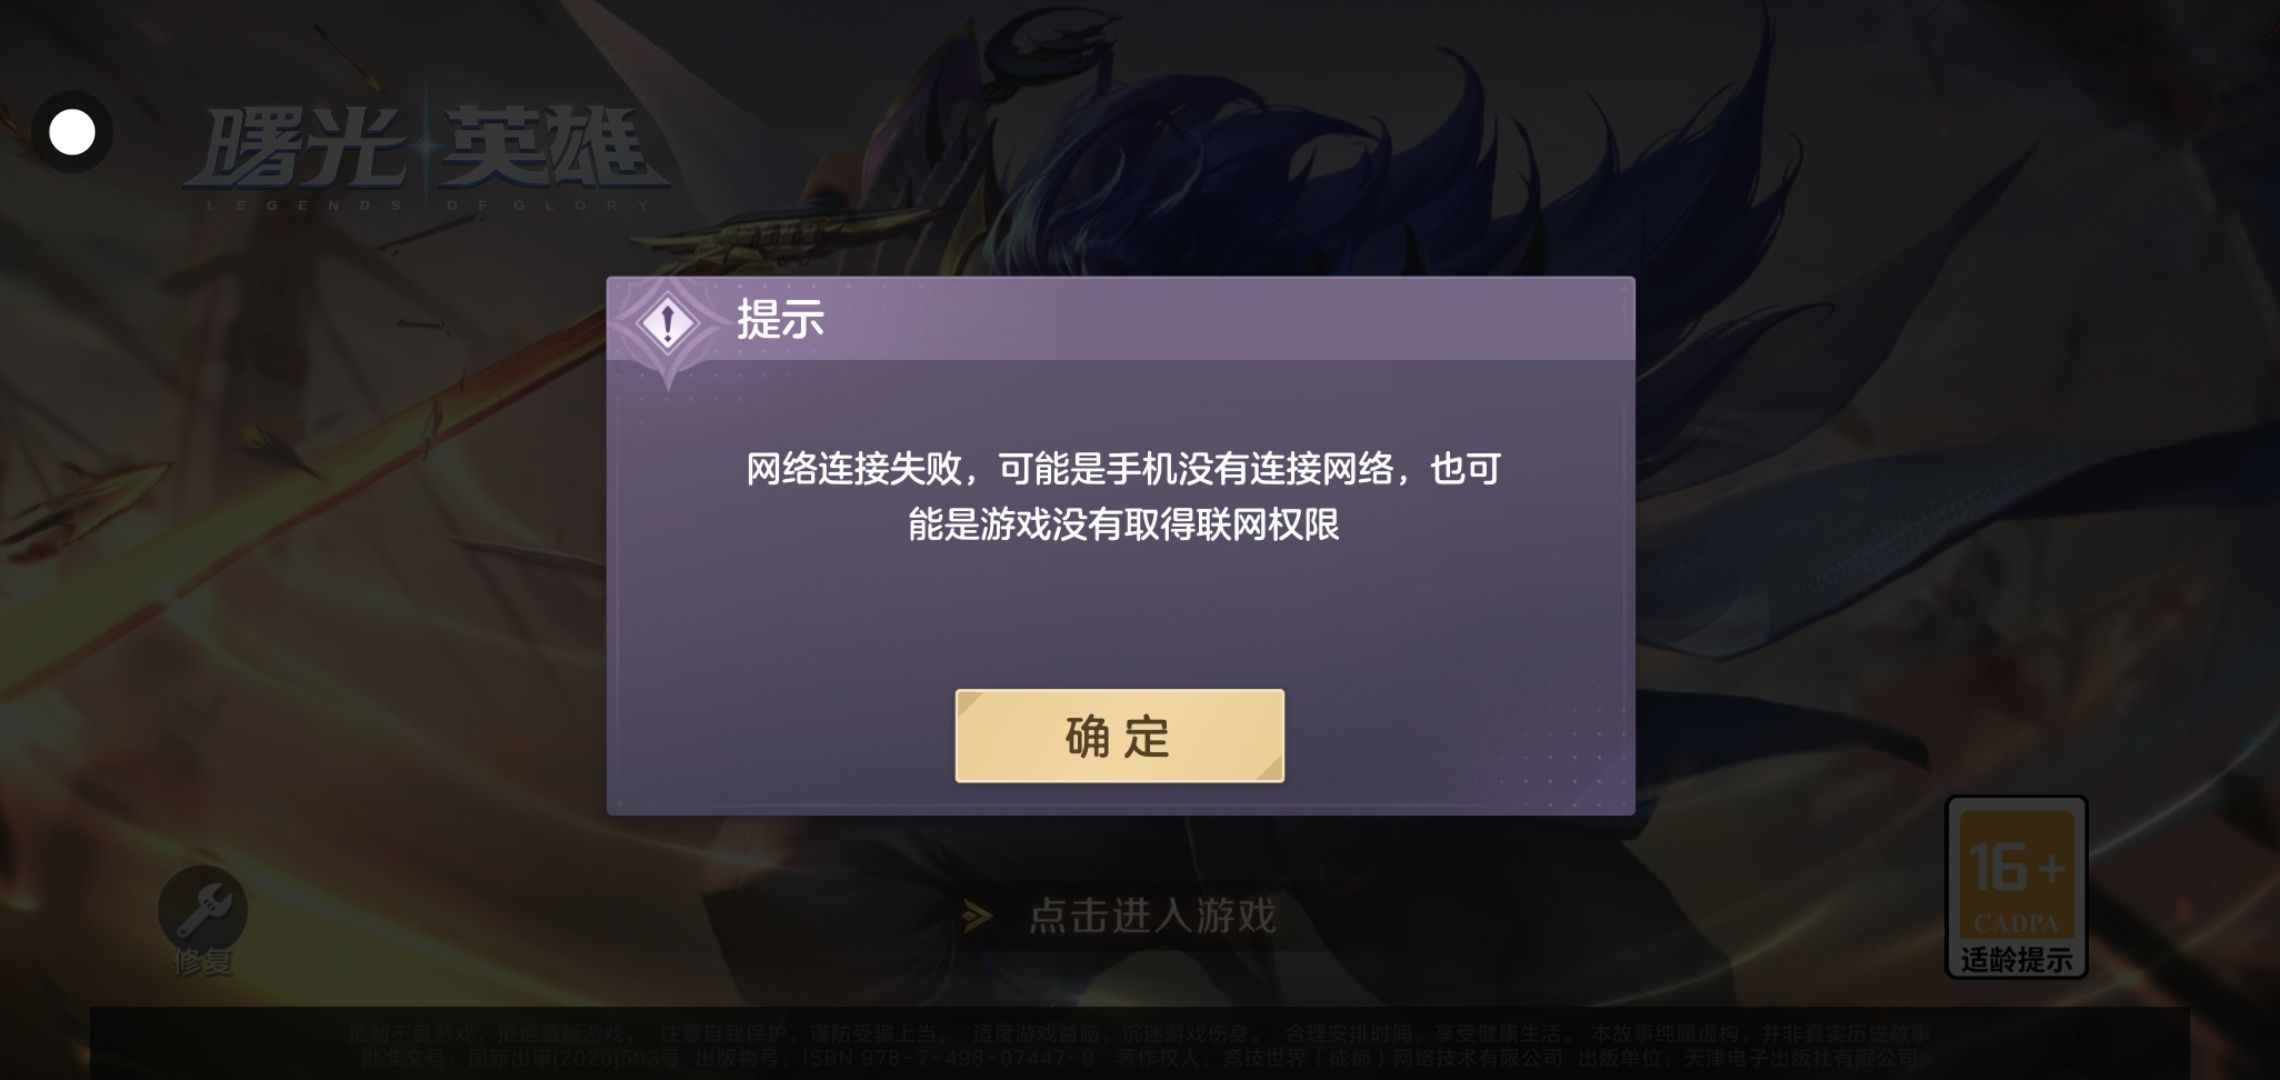The height and width of the screenshot is (1080, 2280).
Task: Open the 适龄提示 age advisory label
Action: (x=2016, y=960)
